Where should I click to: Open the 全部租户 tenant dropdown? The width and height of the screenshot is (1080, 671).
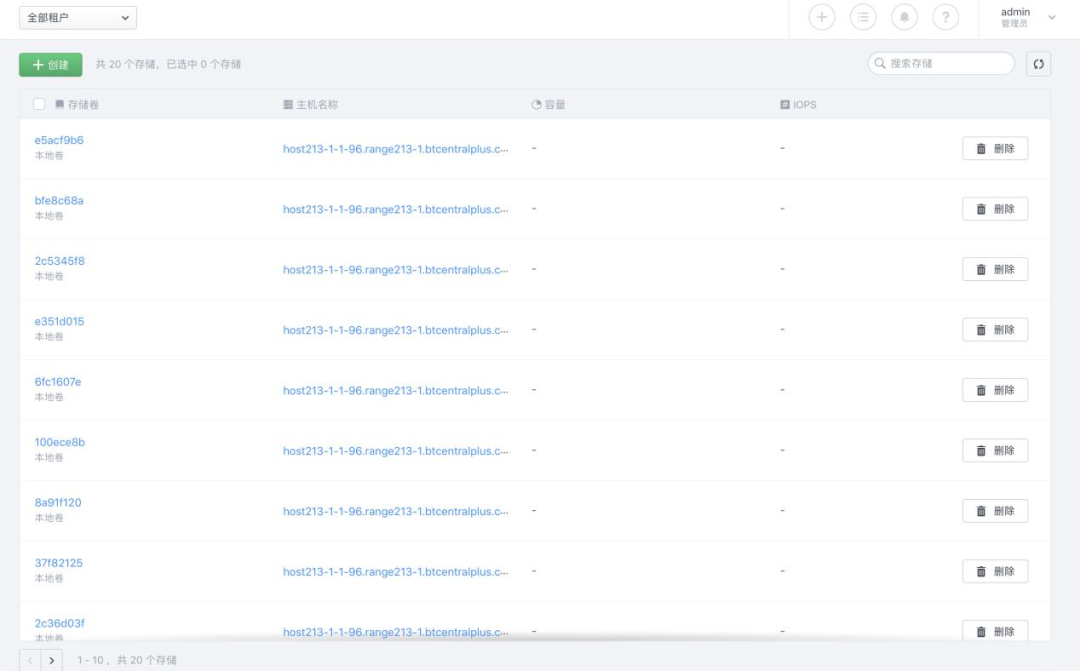coord(78,18)
